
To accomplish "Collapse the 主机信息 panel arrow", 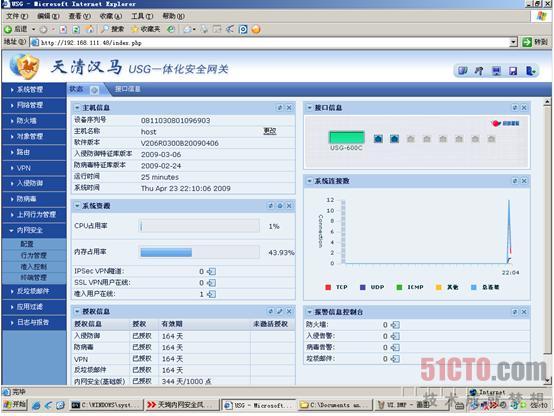I will (77, 107).
